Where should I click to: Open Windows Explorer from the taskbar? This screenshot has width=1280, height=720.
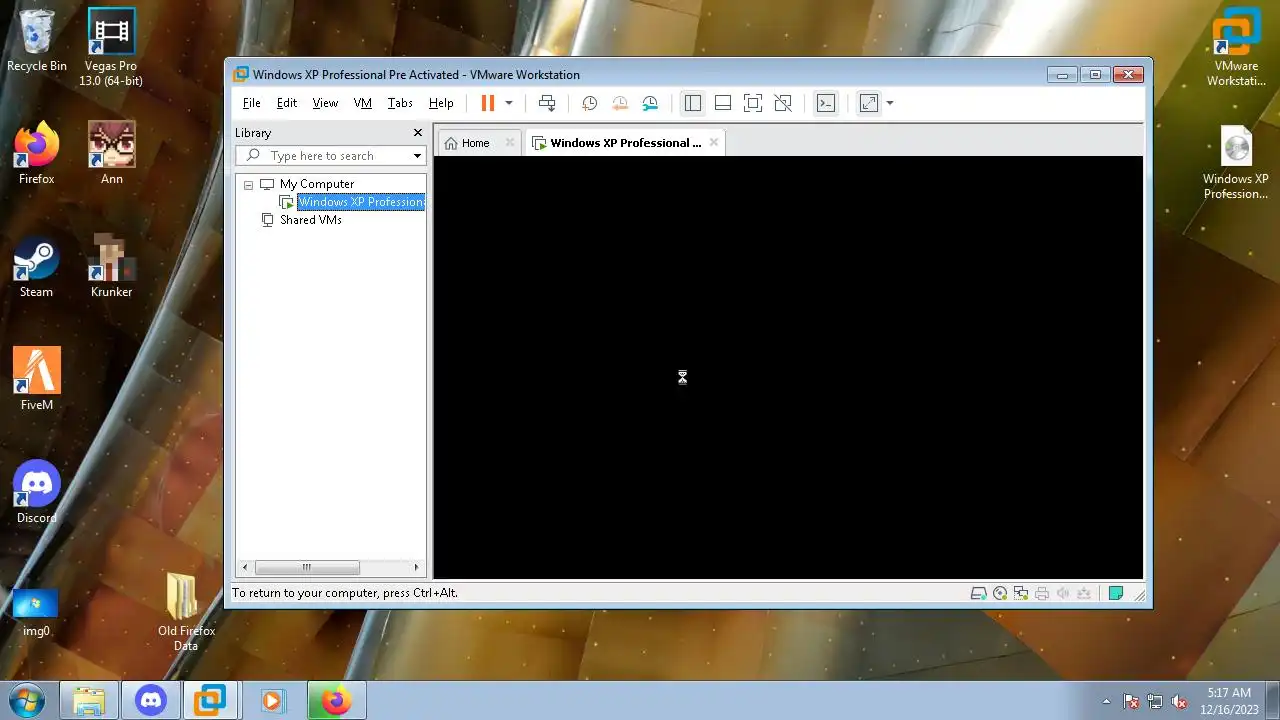click(89, 701)
